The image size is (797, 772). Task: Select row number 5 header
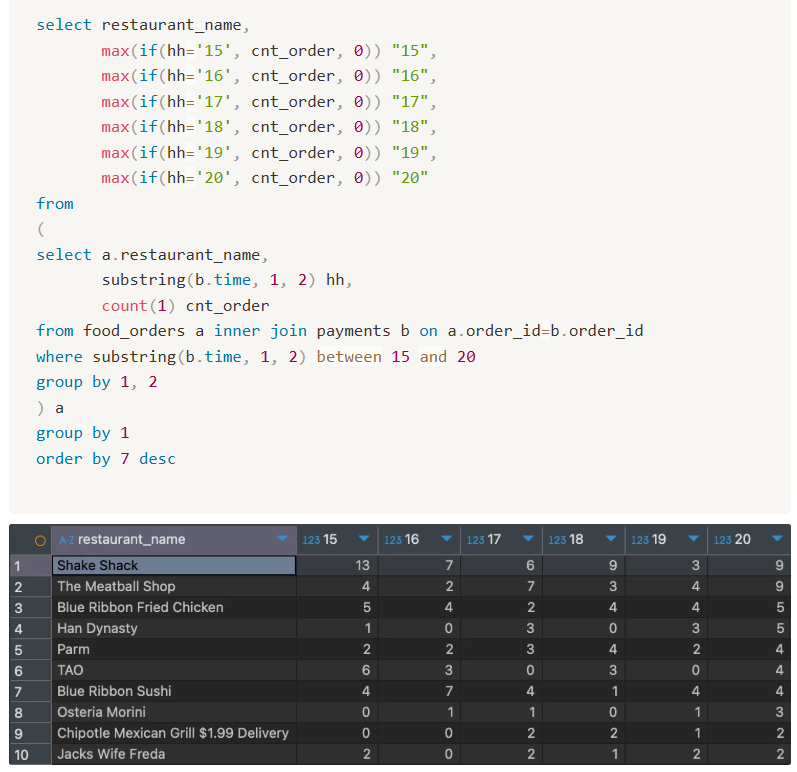click(30, 650)
